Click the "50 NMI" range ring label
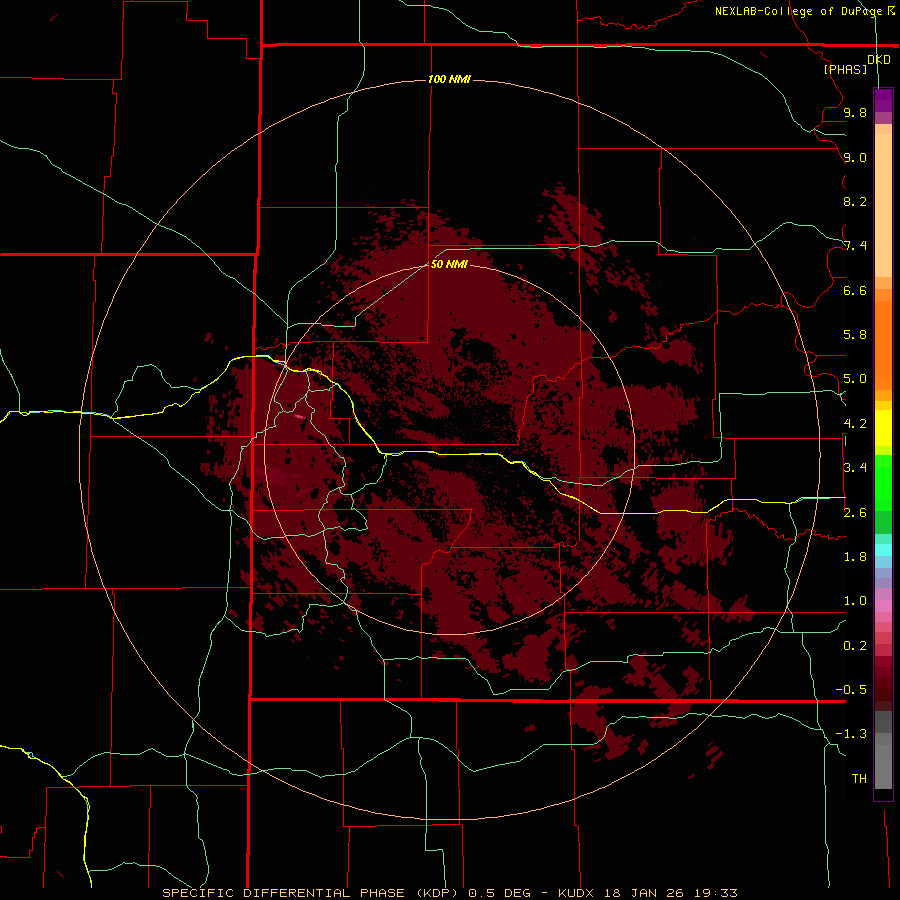The image size is (900, 900). click(449, 264)
